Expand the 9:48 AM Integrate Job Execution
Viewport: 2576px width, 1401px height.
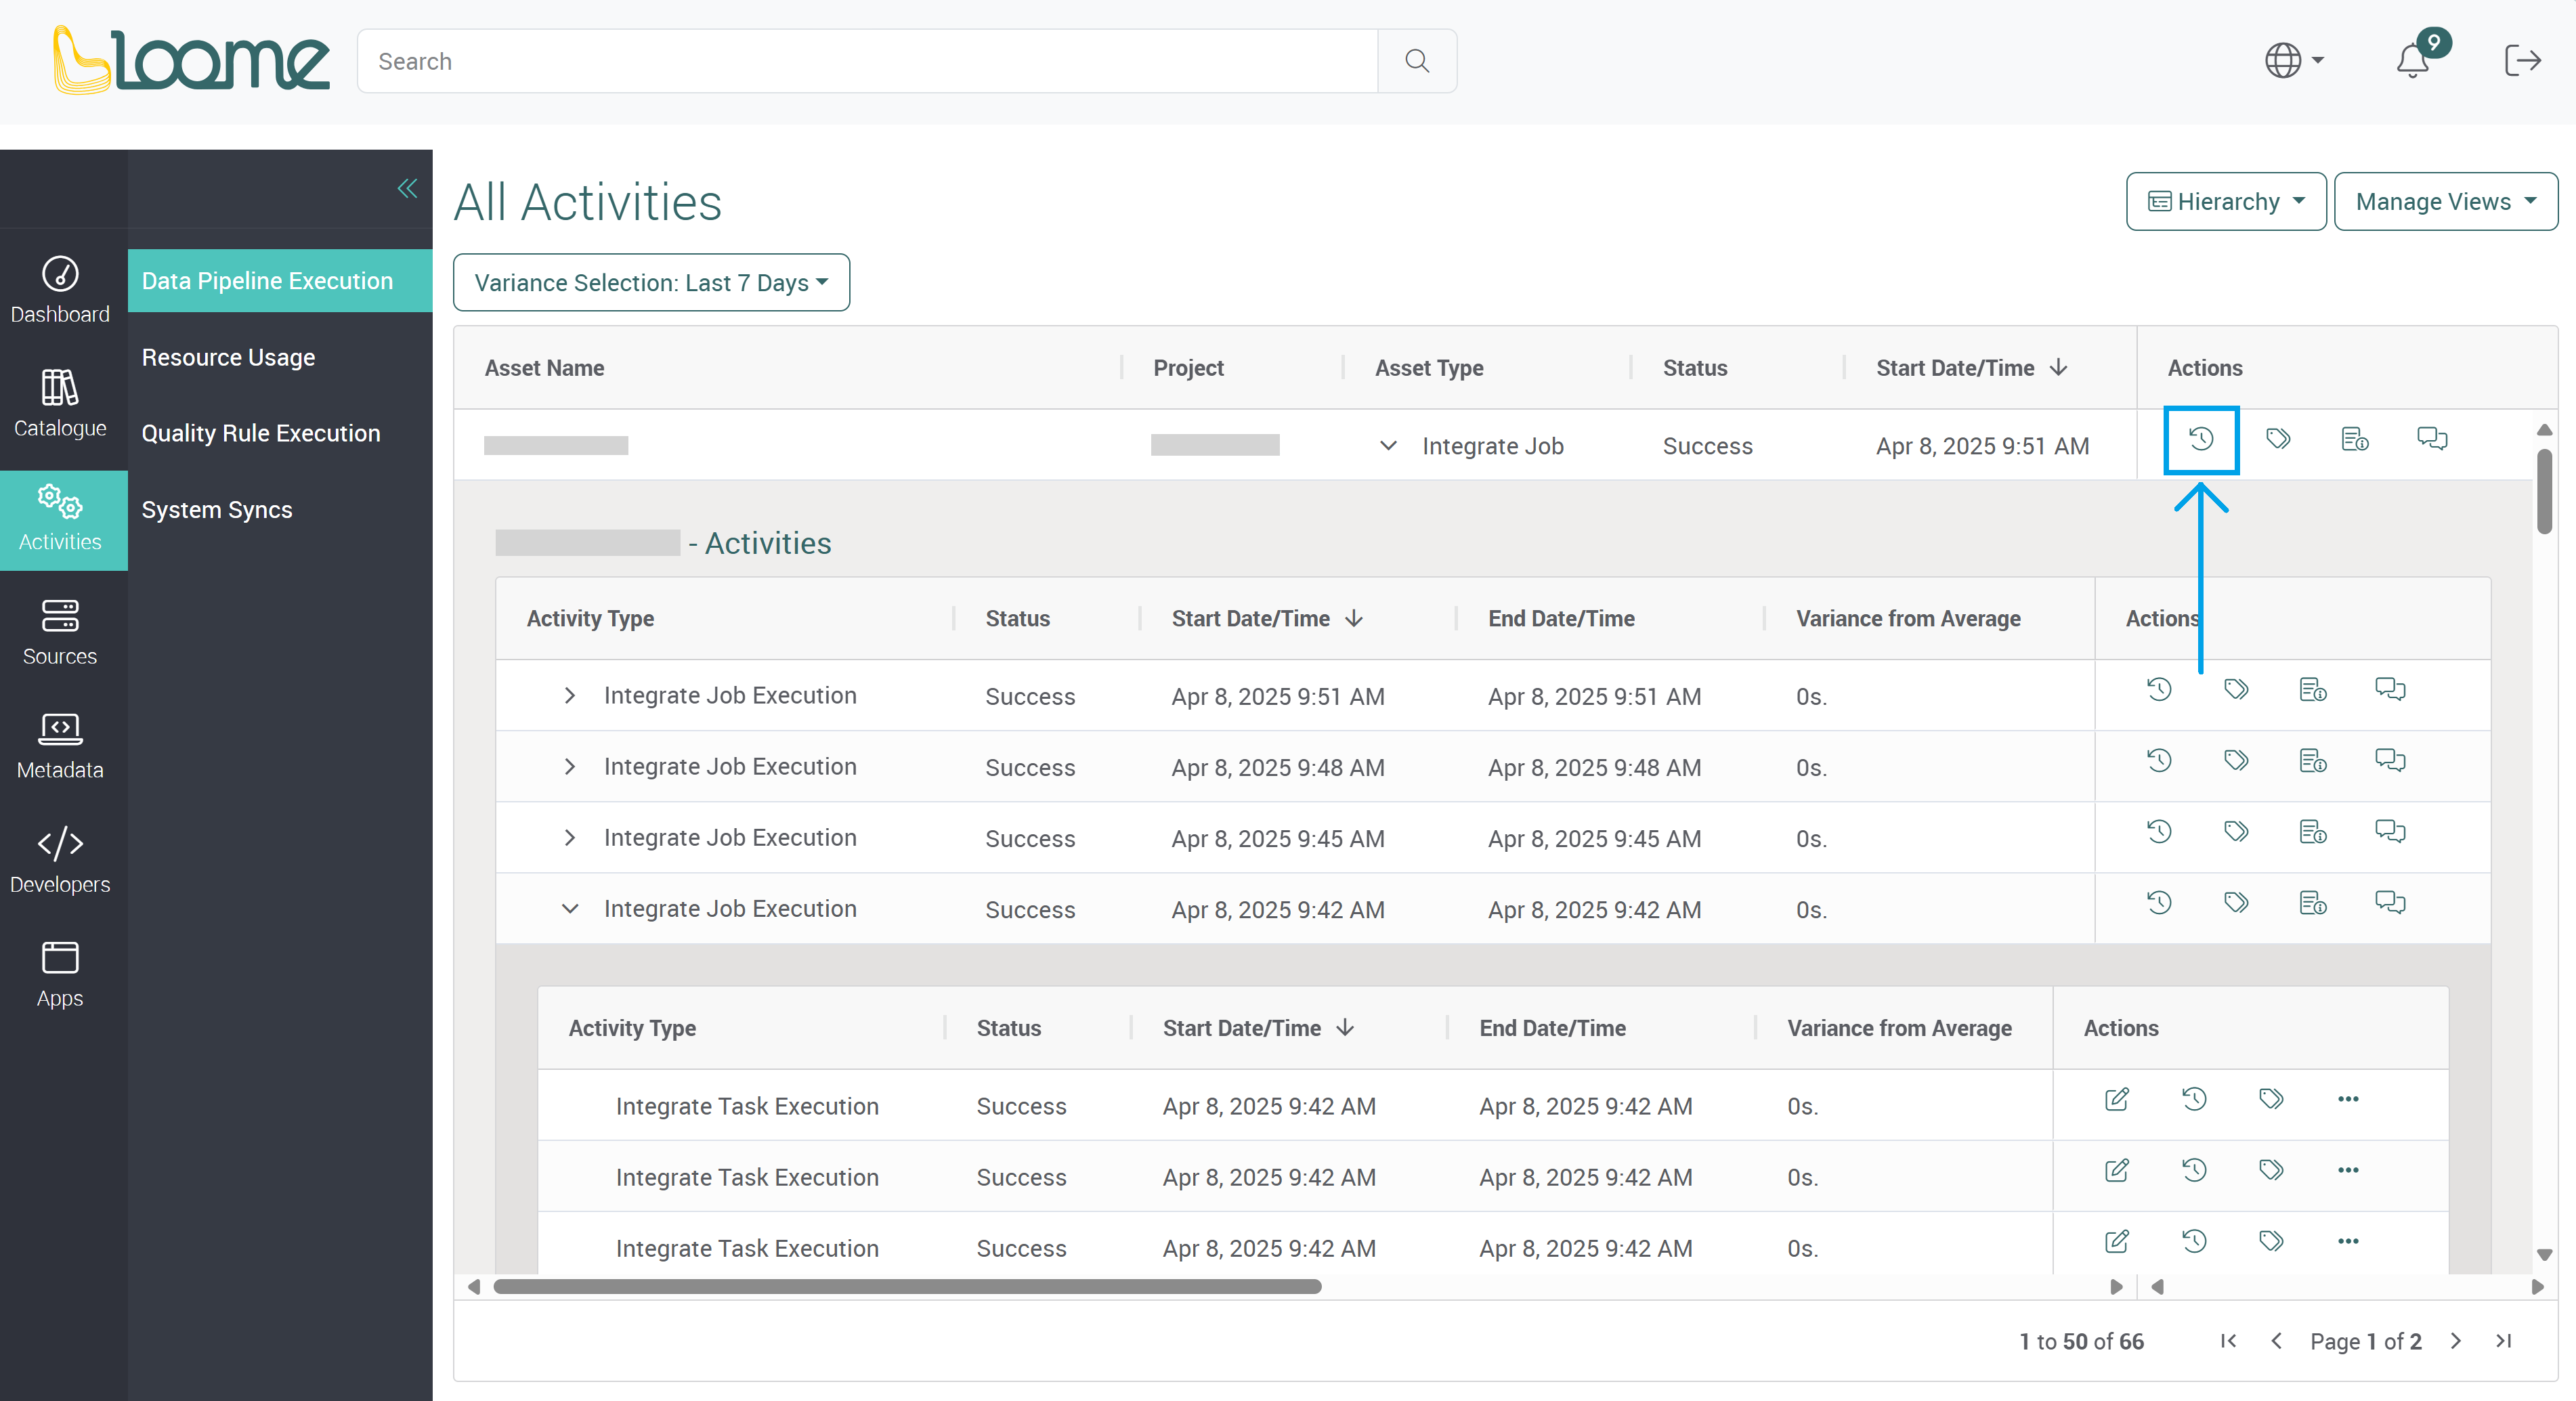pyautogui.click(x=570, y=767)
